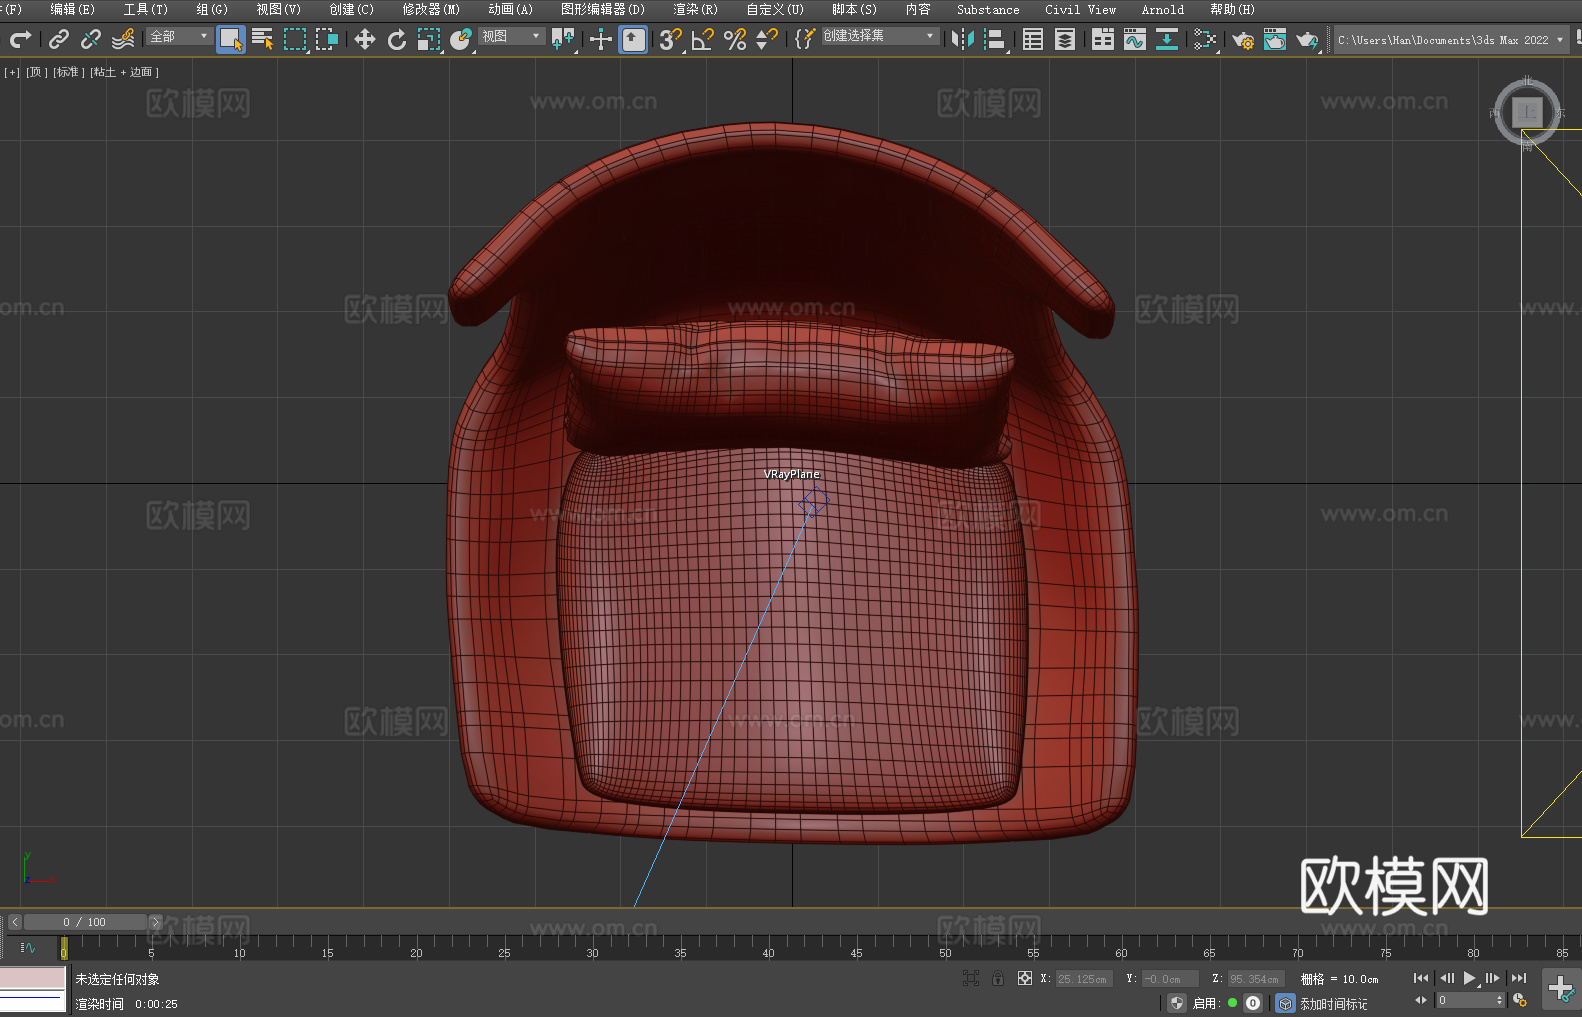Click the time slider 0 / 100 handle
Viewport: 1582px width, 1017px height.
coord(85,922)
